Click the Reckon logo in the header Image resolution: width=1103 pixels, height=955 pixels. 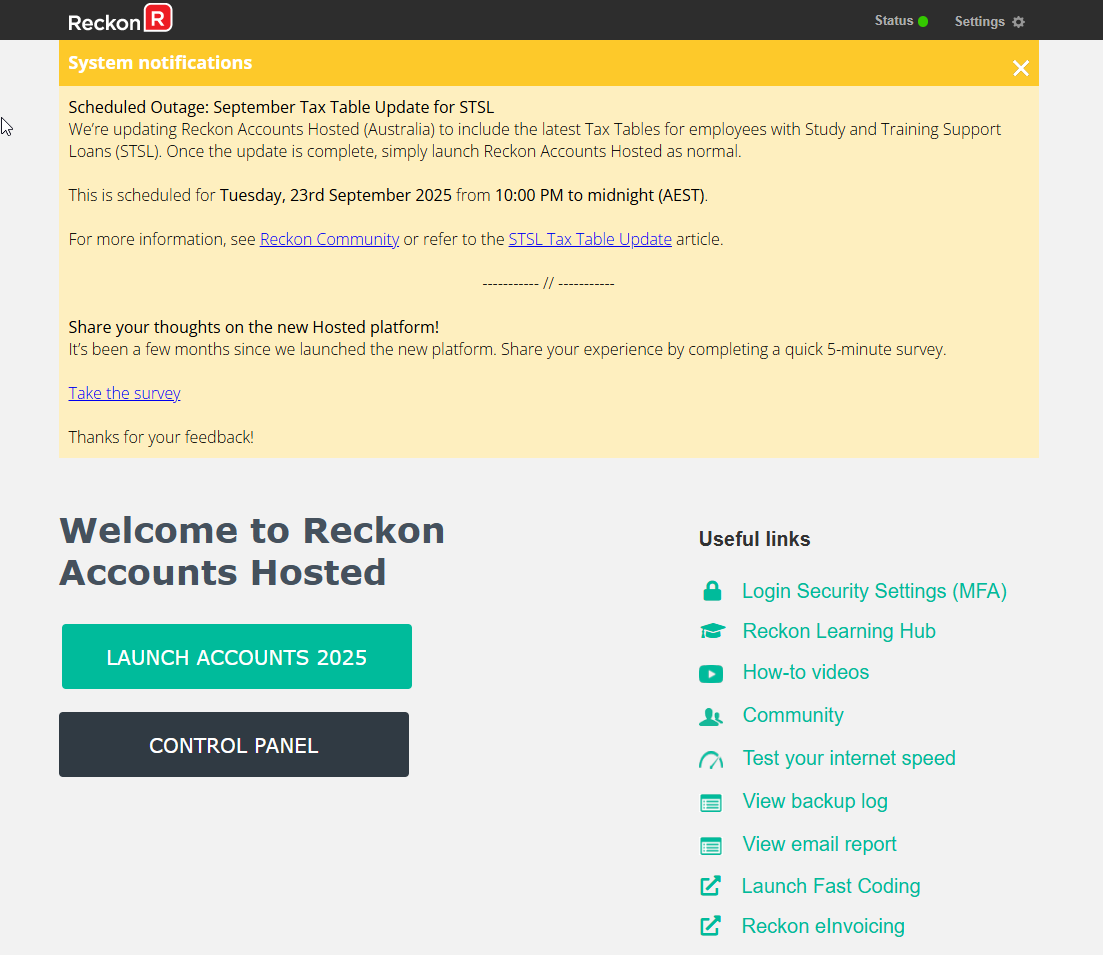point(120,19)
